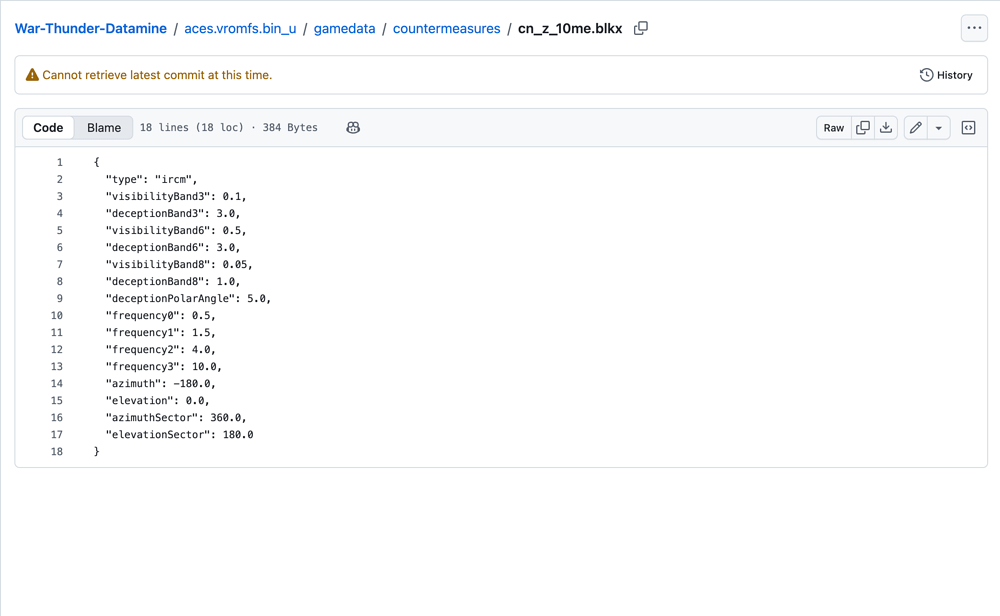Image resolution: width=1000 pixels, height=616 pixels.
Task: Click the "azimuthSector": 360.0 line
Action: tap(176, 418)
